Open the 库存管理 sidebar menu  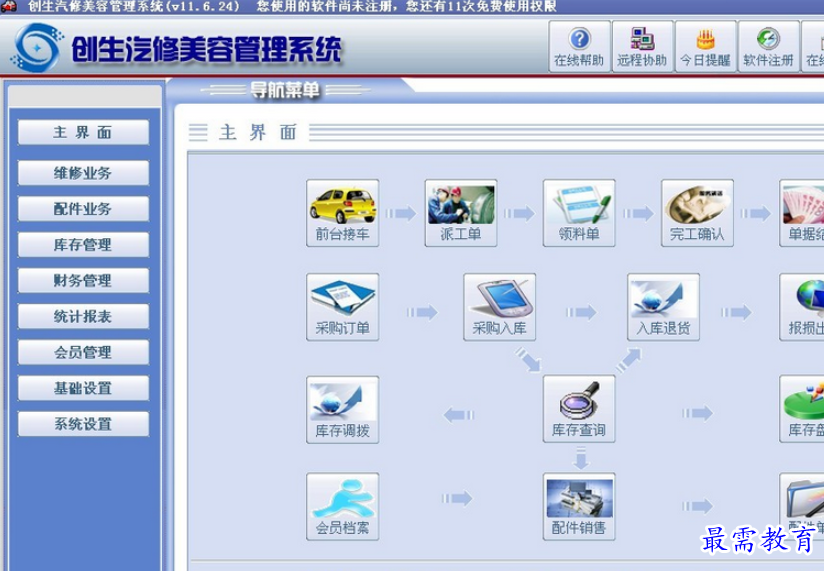[83, 244]
